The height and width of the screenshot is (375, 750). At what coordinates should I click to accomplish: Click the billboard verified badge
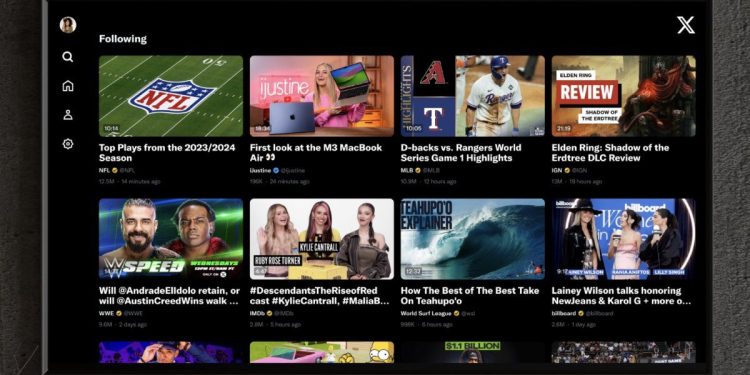point(581,313)
